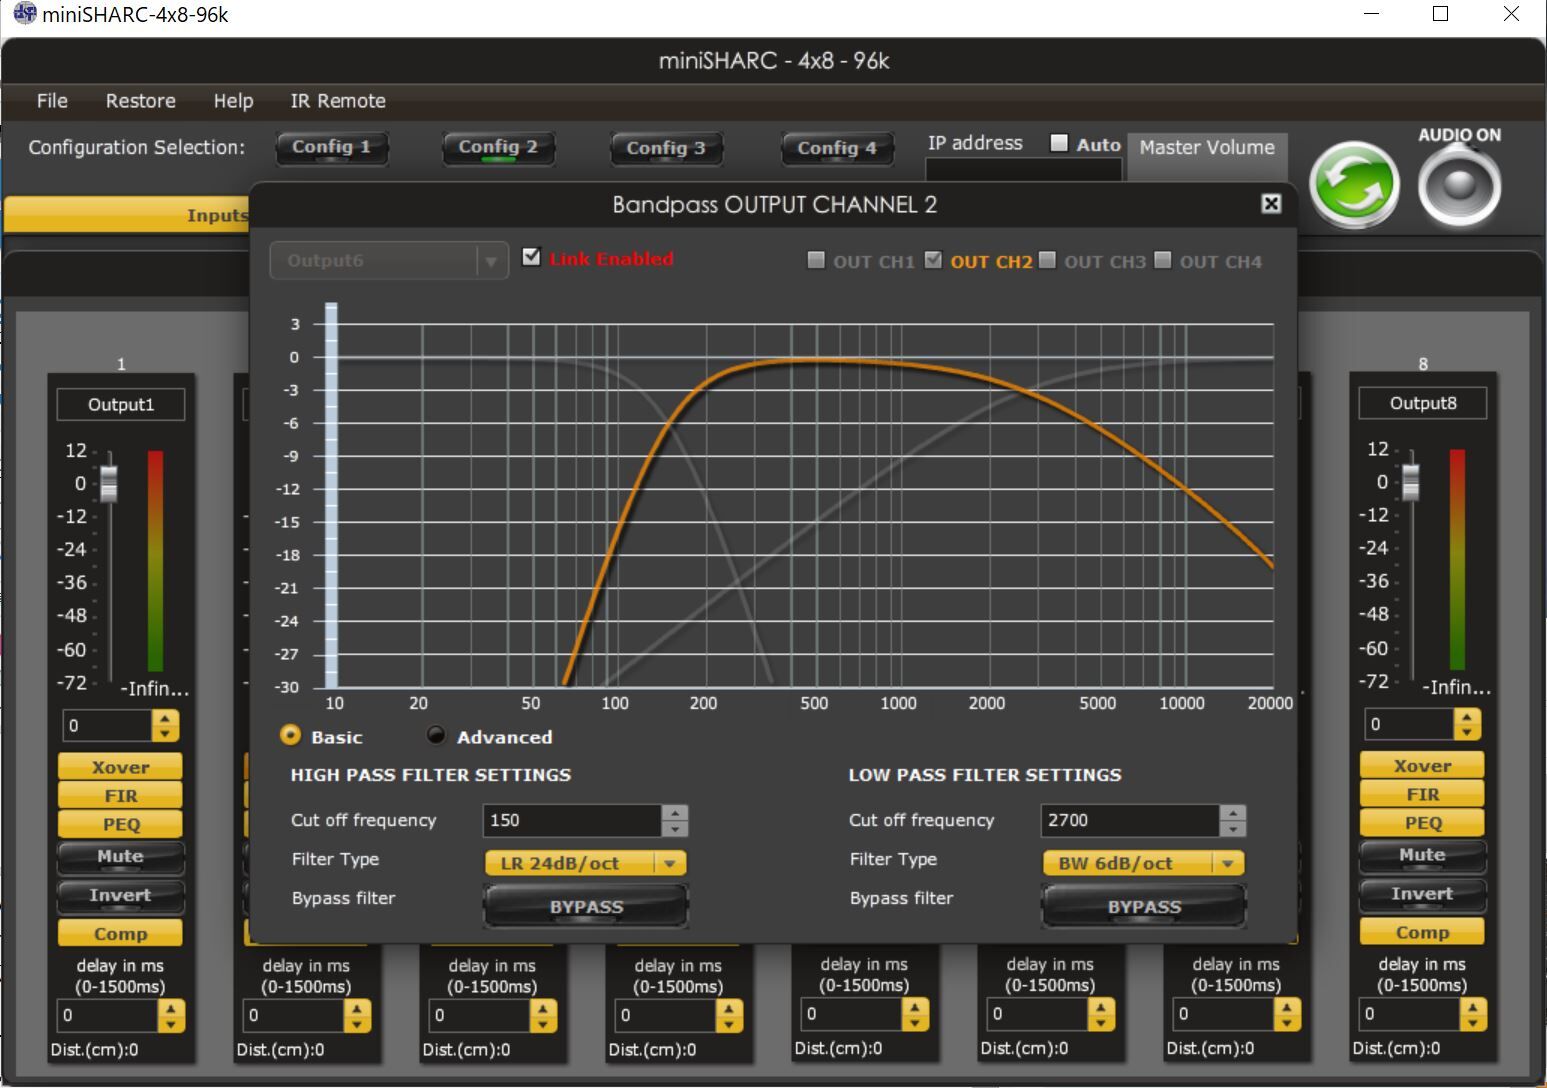The image size is (1547, 1088).
Task: Open high pass Filter Type dropdown LR 24dB/oct
Action: tap(585, 863)
